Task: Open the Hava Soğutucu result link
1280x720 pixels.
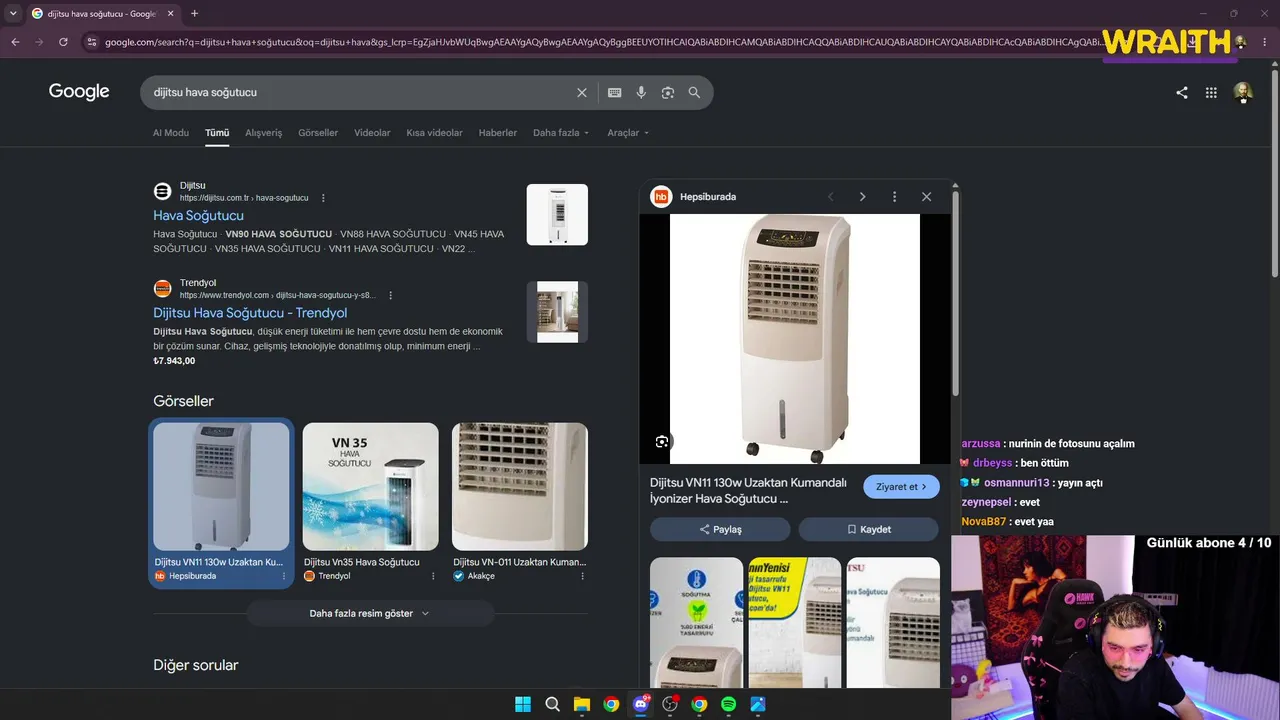Action: (x=198, y=215)
